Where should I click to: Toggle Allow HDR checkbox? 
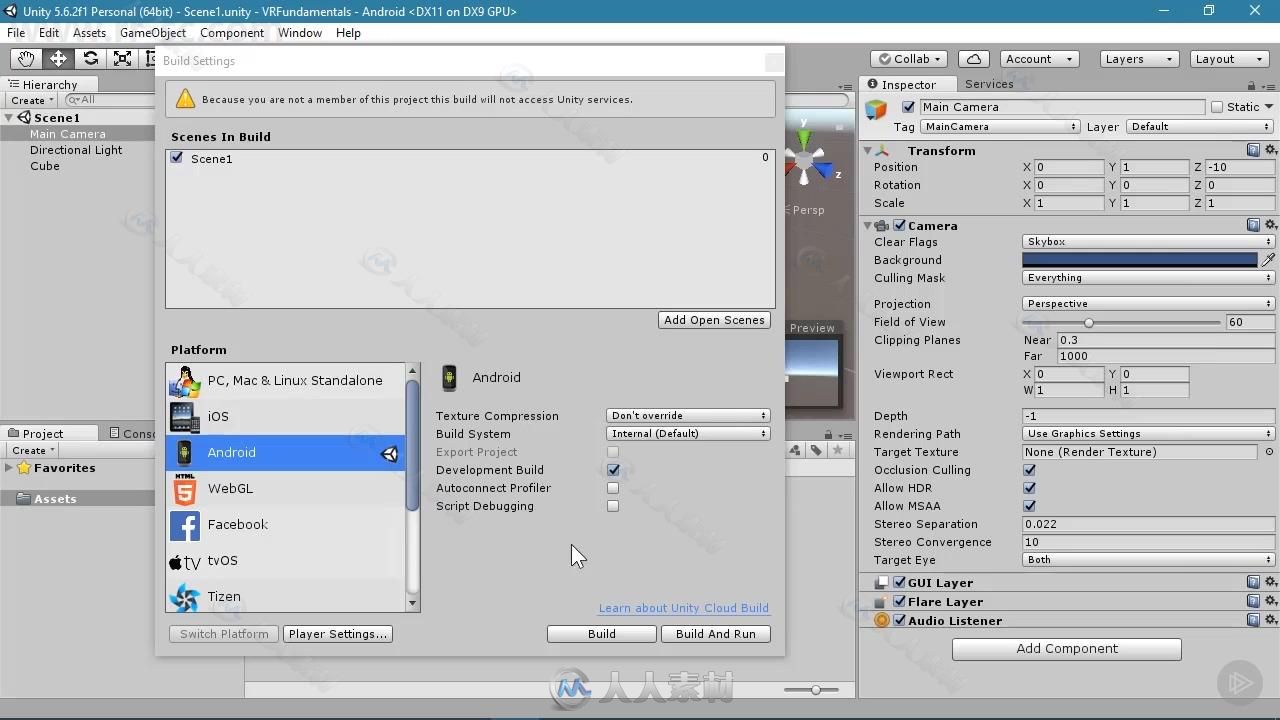point(1029,488)
